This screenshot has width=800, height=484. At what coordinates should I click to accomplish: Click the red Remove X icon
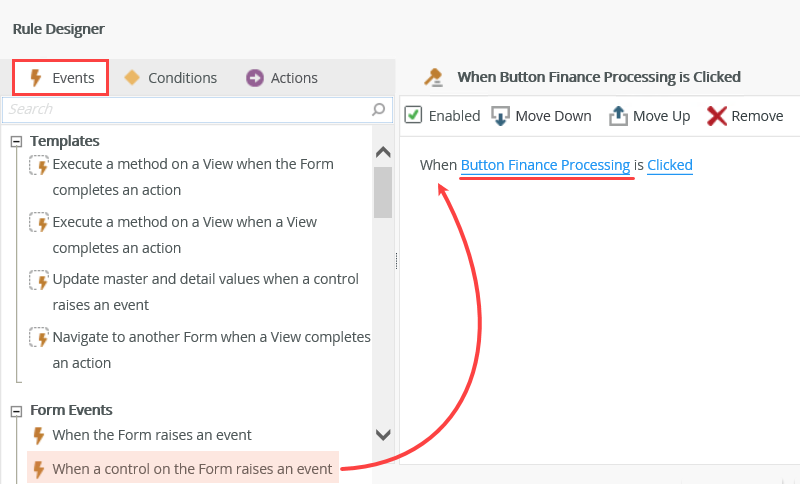click(x=716, y=116)
